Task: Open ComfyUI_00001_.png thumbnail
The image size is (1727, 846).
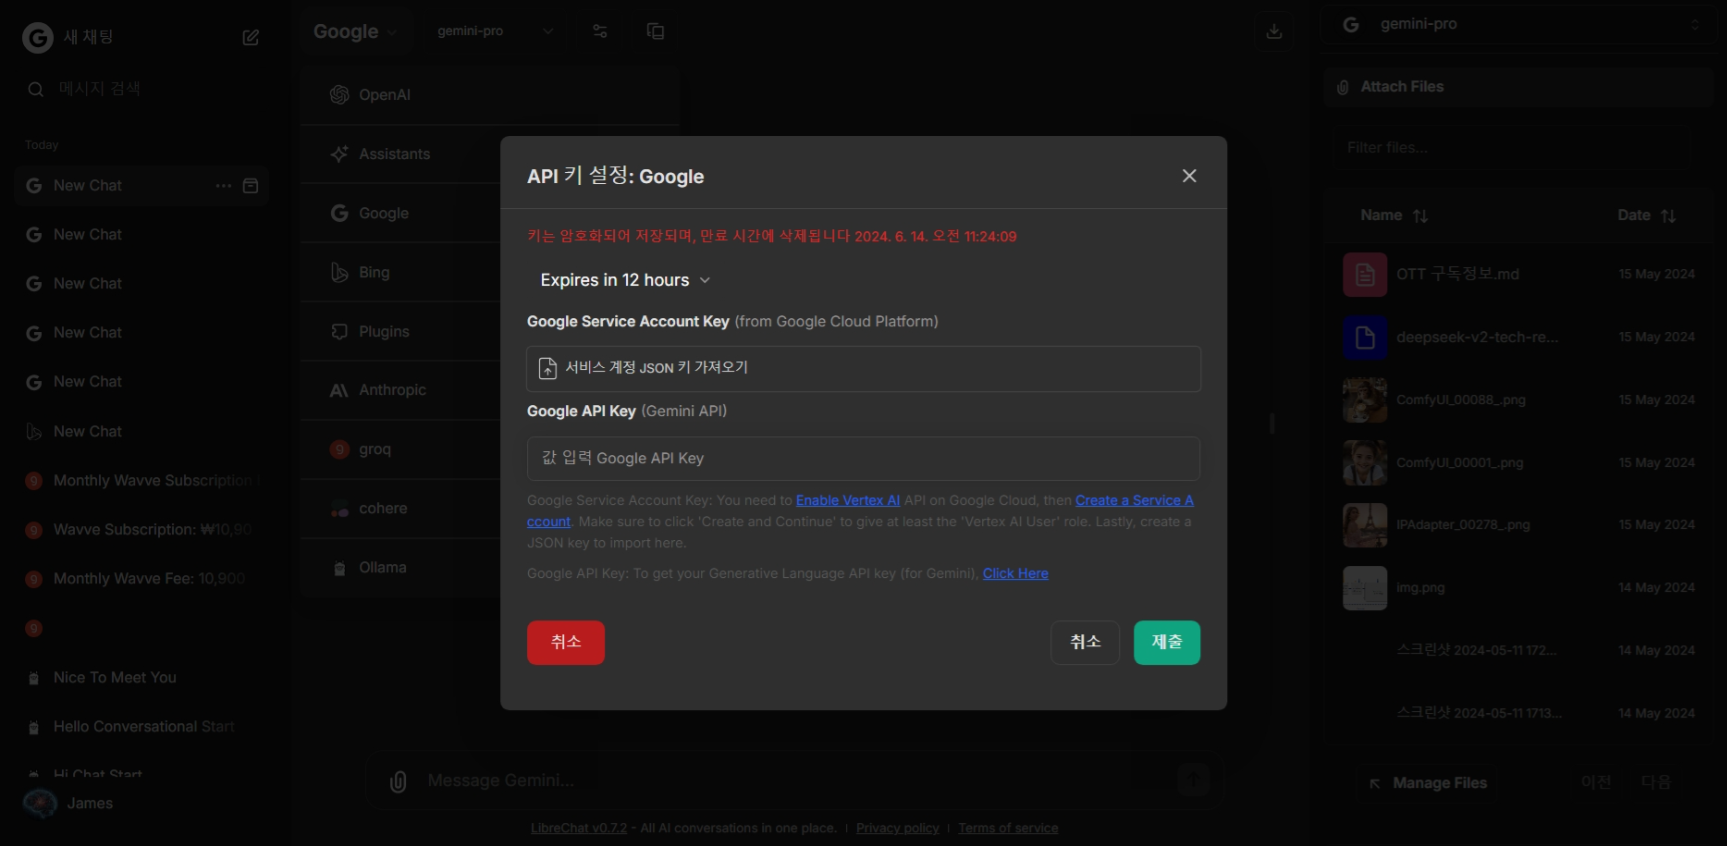Action: [1365, 463]
